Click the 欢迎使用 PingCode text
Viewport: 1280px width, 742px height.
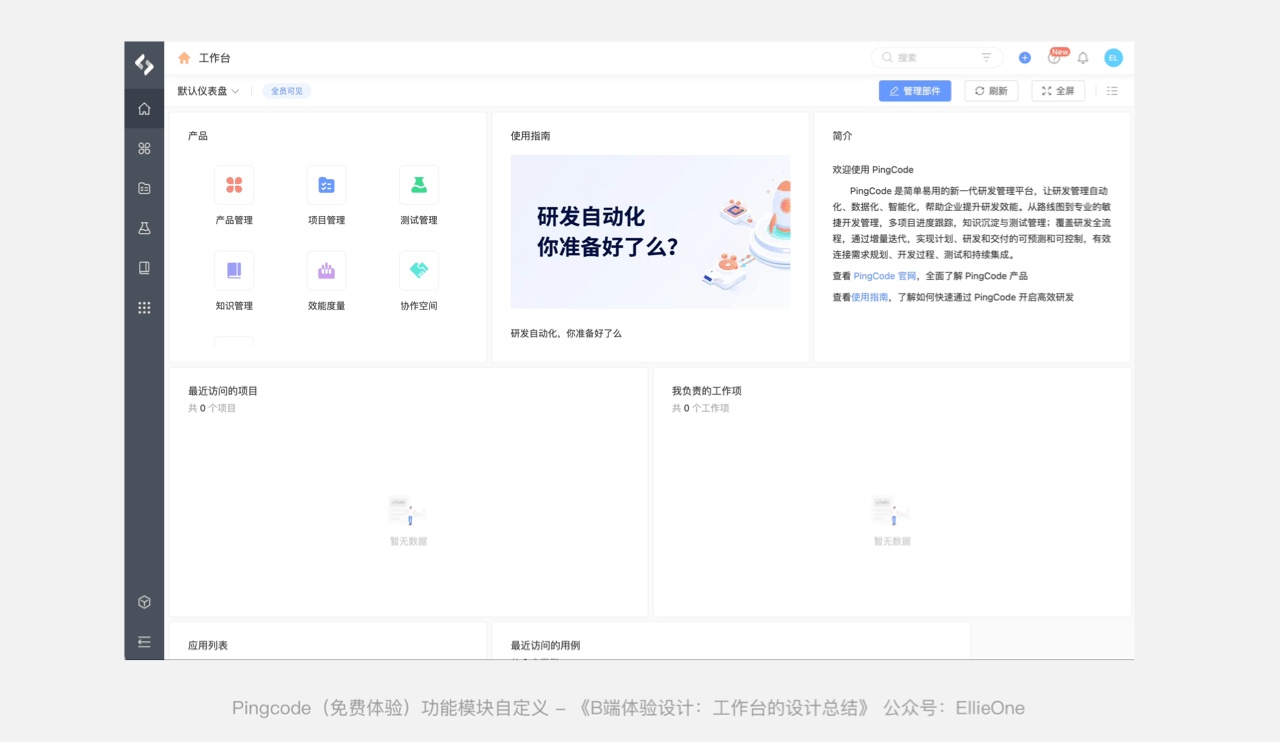point(873,170)
